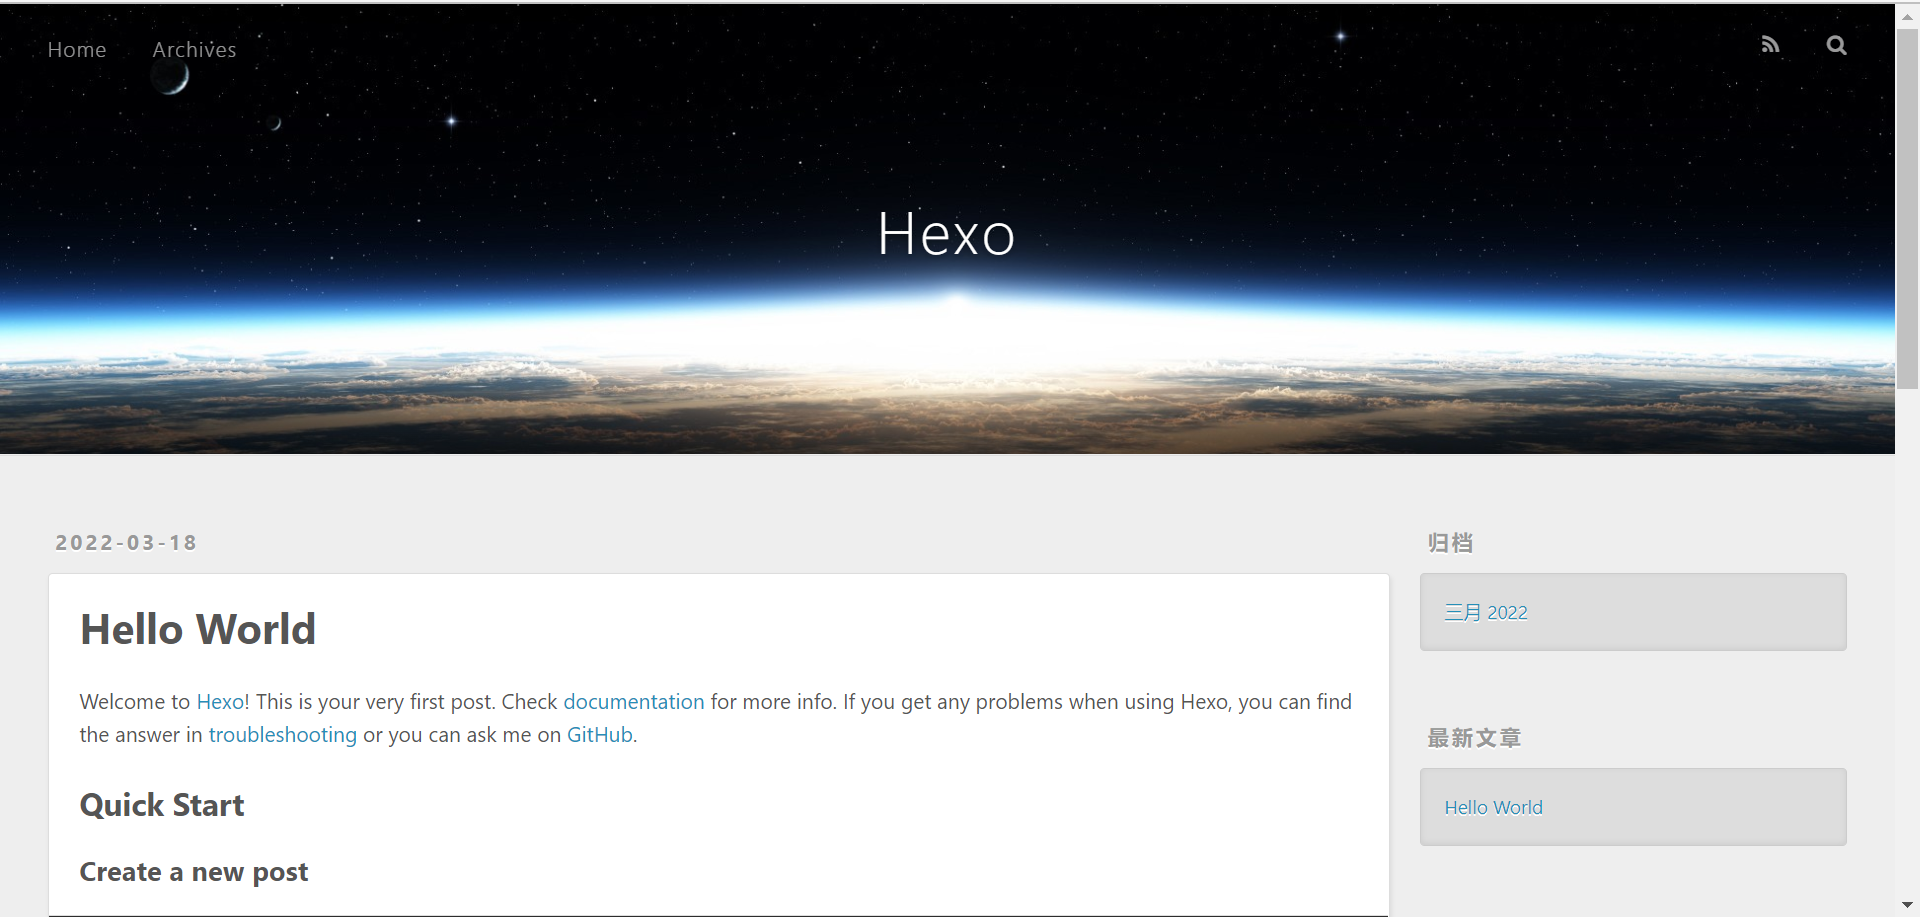Follow the troubleshooting link
Viewport: 1920px width, 917px height.
(x=282, y=735)
